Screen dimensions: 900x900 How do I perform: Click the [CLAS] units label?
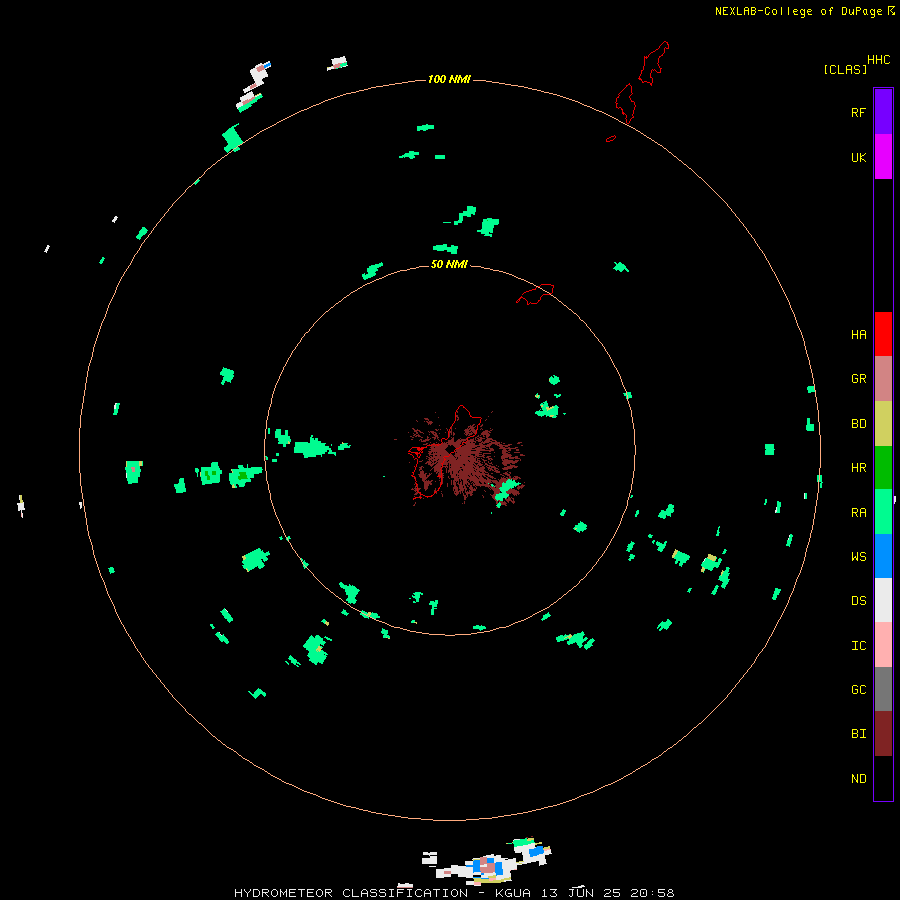click(845, 70)
